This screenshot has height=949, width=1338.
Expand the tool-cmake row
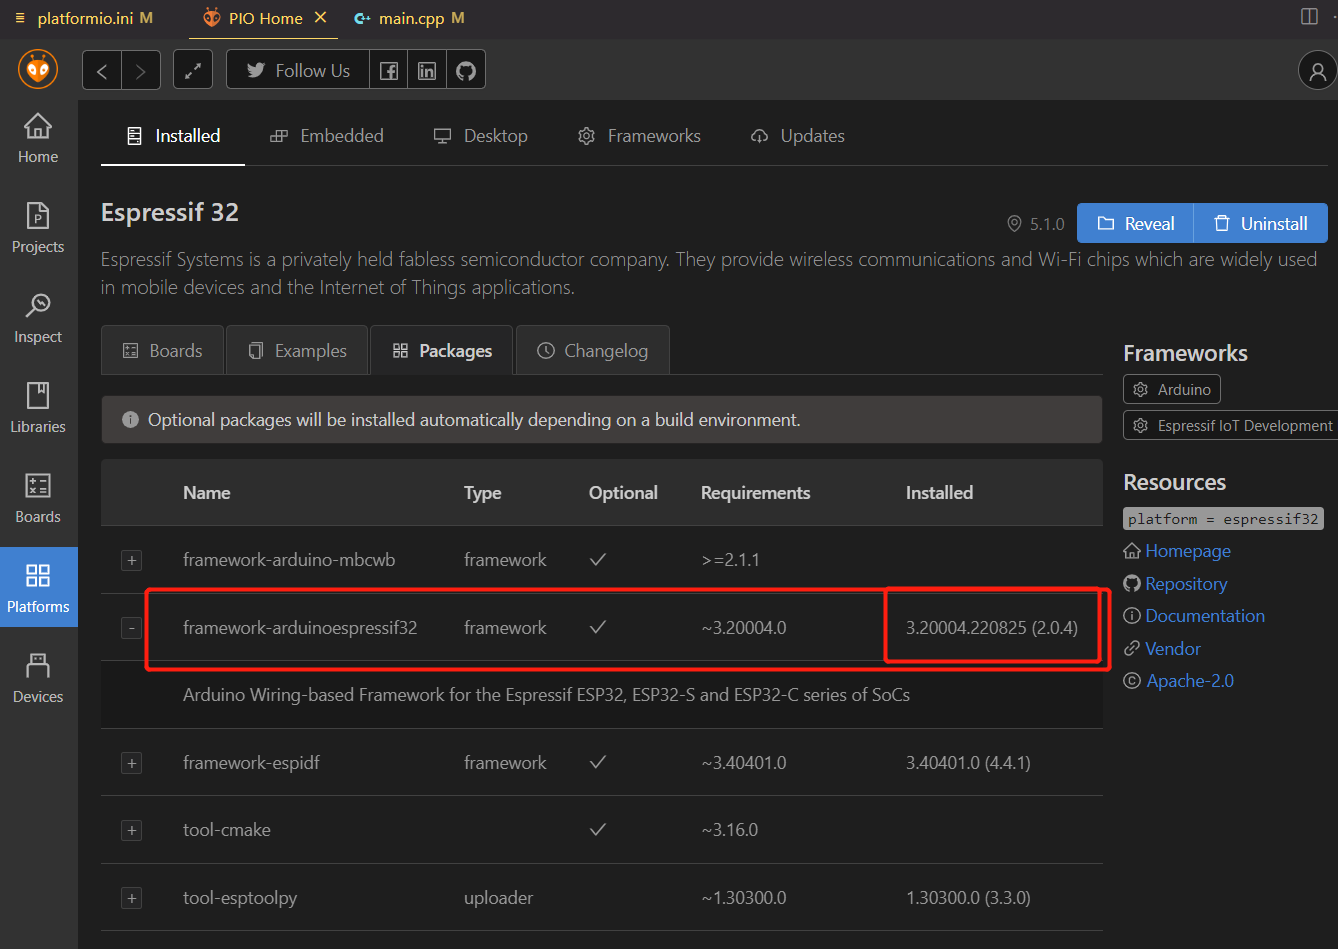click(x=131, y=830)
